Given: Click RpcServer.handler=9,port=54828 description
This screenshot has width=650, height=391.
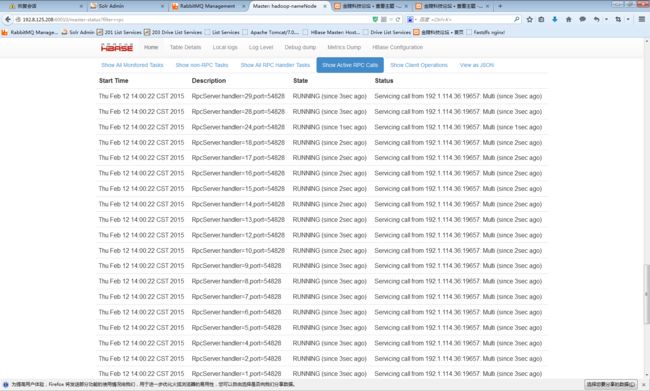Looking at the screenshot, I should [x=236, y=266].
